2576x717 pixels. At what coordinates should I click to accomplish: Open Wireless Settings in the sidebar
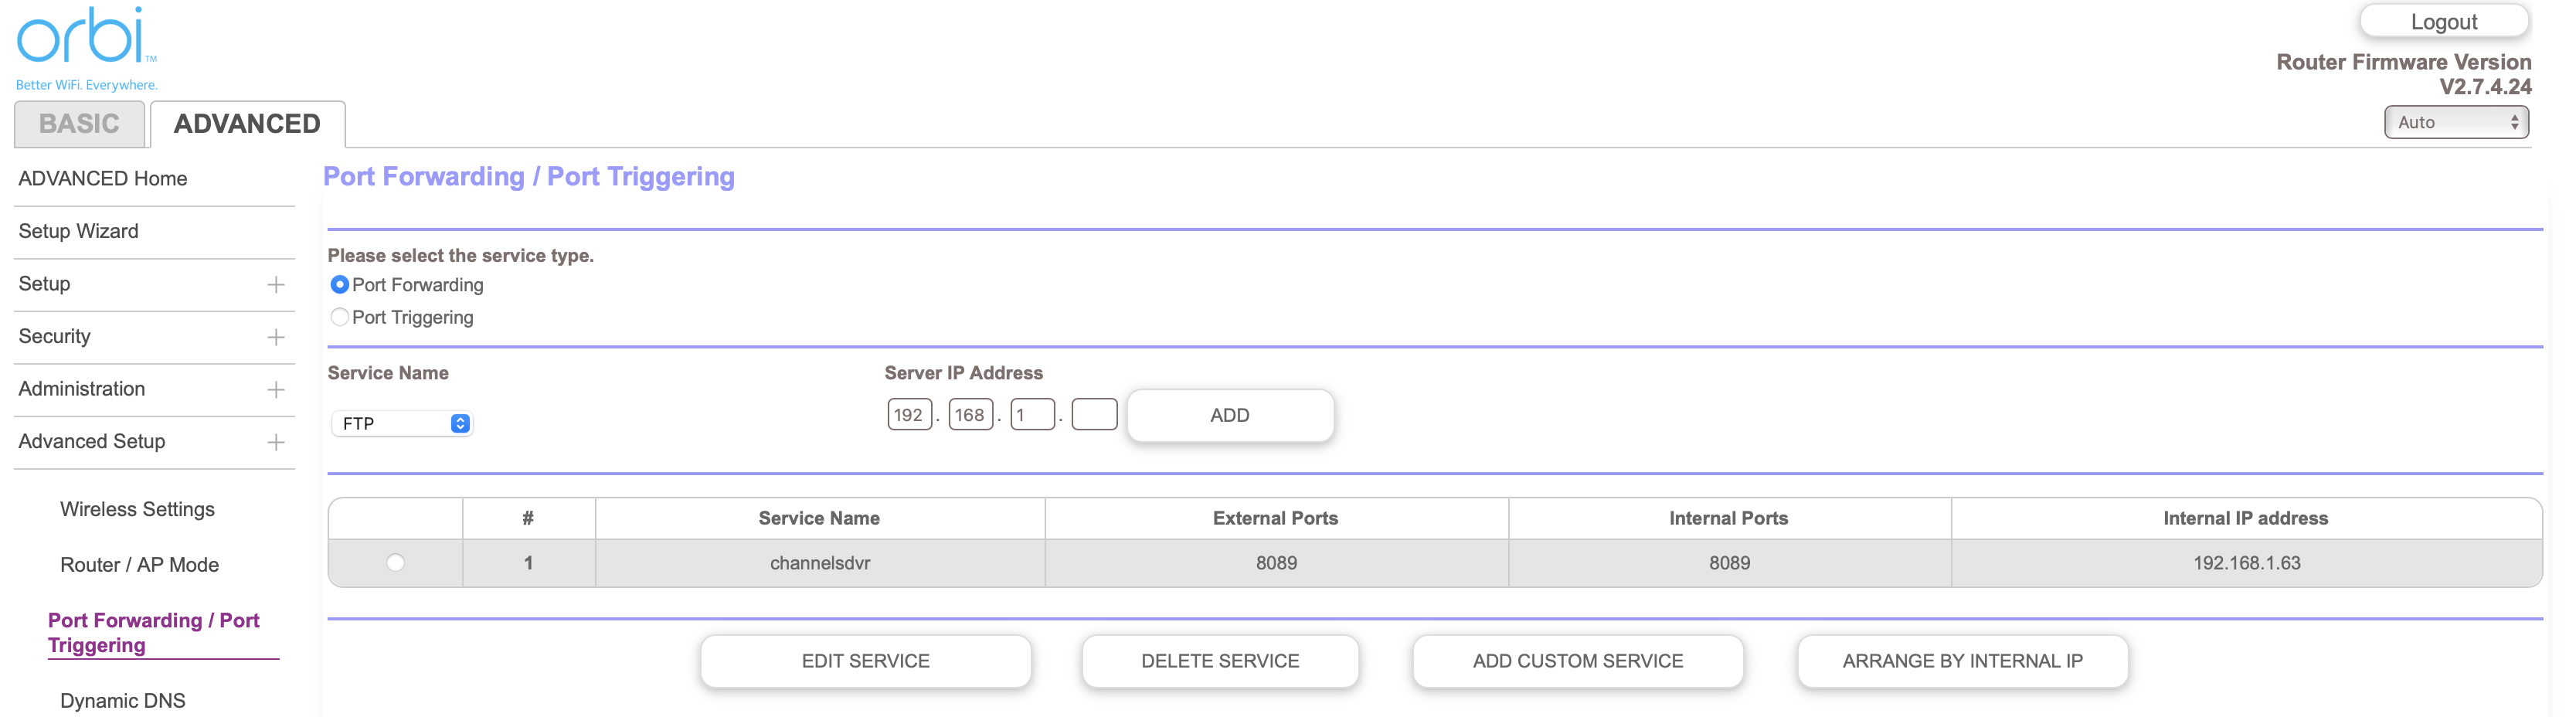pos(137,509)
